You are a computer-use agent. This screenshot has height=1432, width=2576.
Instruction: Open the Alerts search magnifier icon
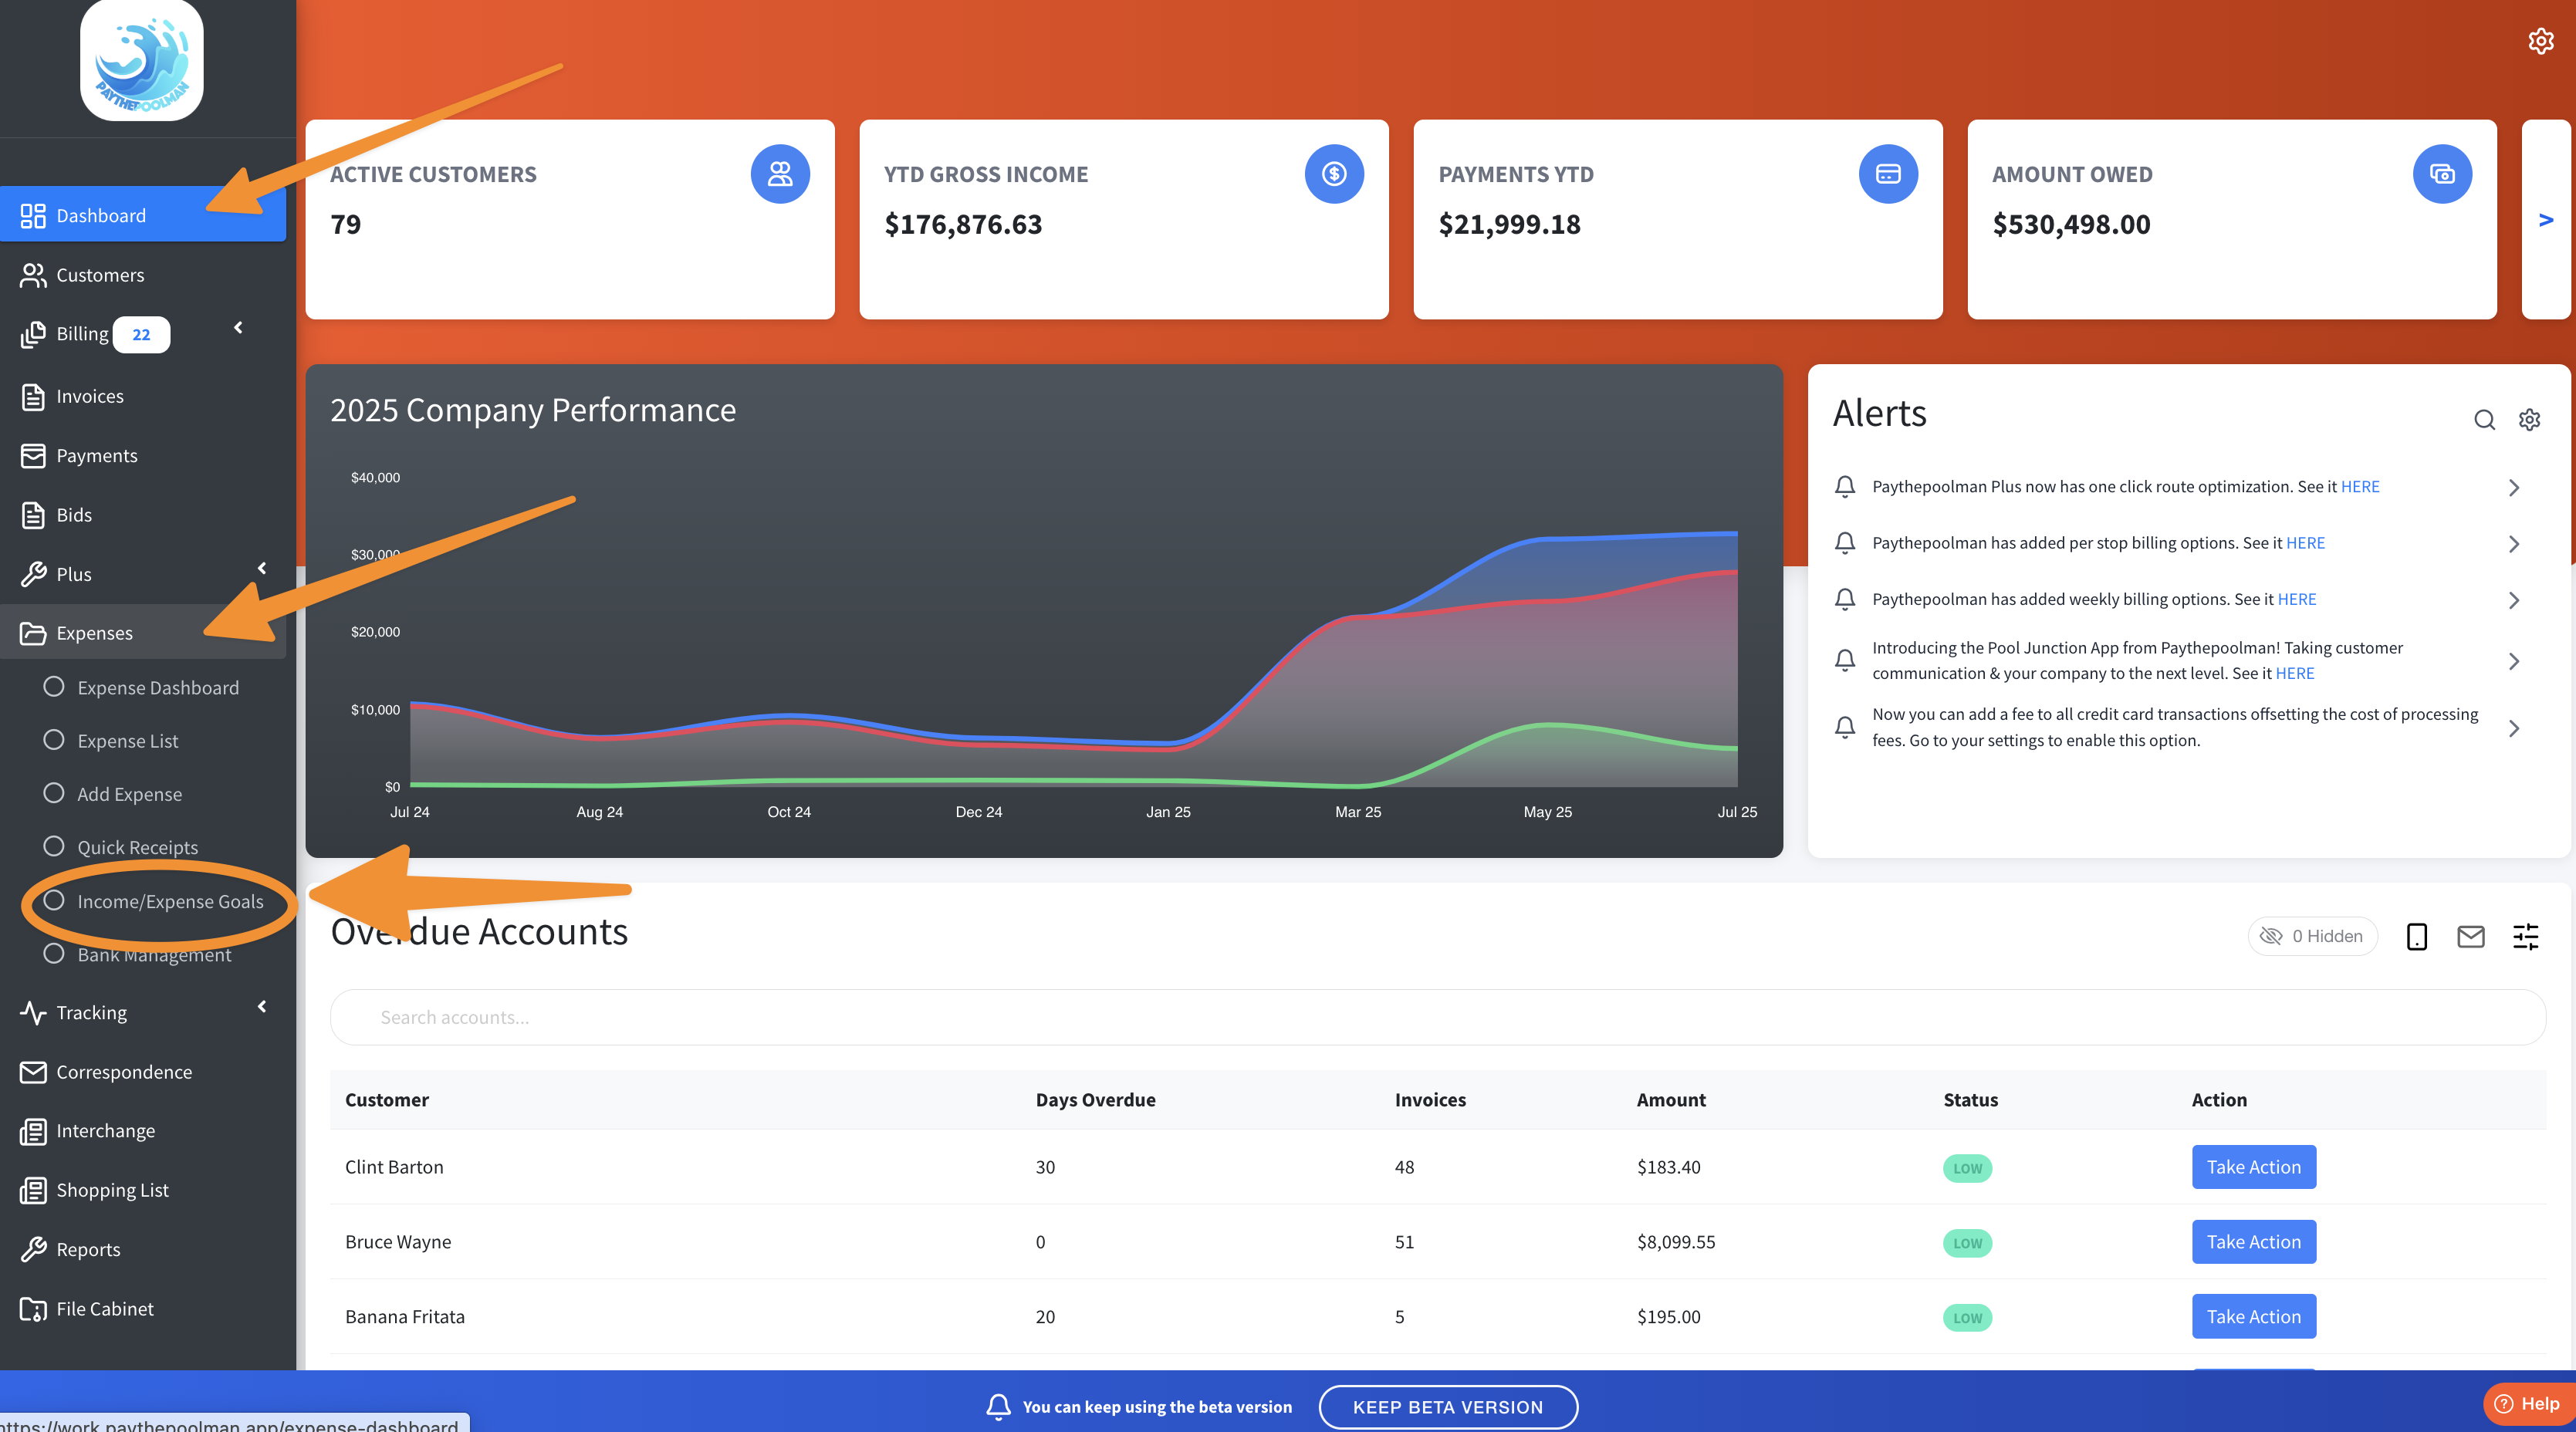pos(2484,420)
